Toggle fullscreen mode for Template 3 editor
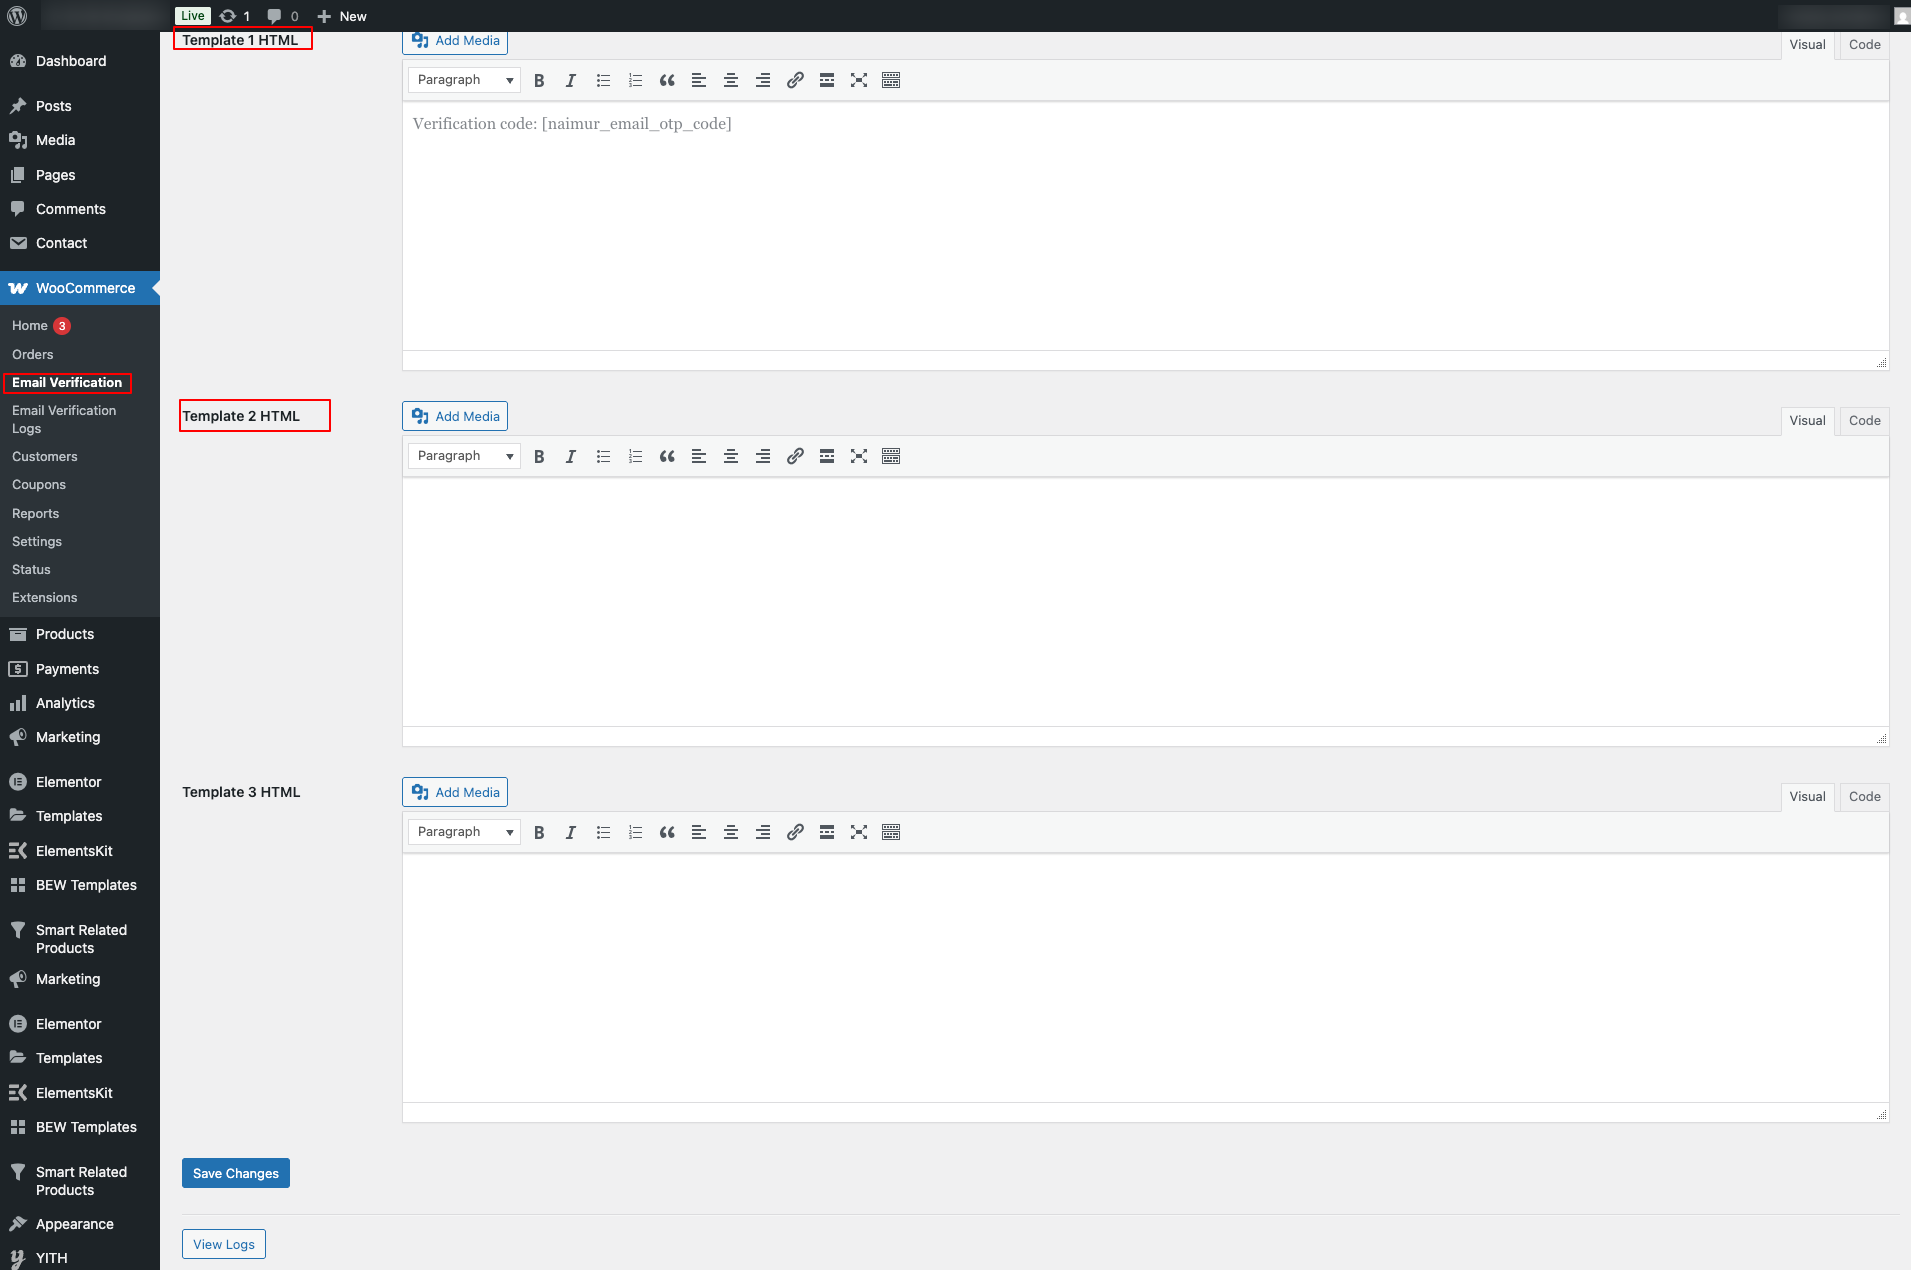 [859, 831]
